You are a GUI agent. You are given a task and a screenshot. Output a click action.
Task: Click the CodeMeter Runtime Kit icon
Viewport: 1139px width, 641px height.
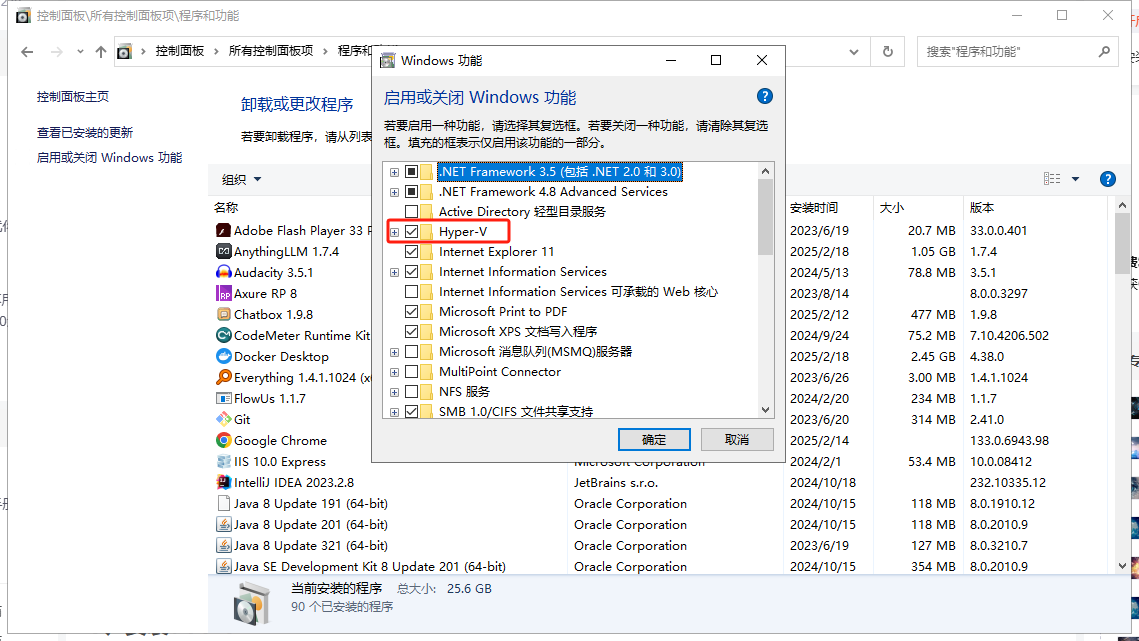pyautogui.click(x=224, y=336)
